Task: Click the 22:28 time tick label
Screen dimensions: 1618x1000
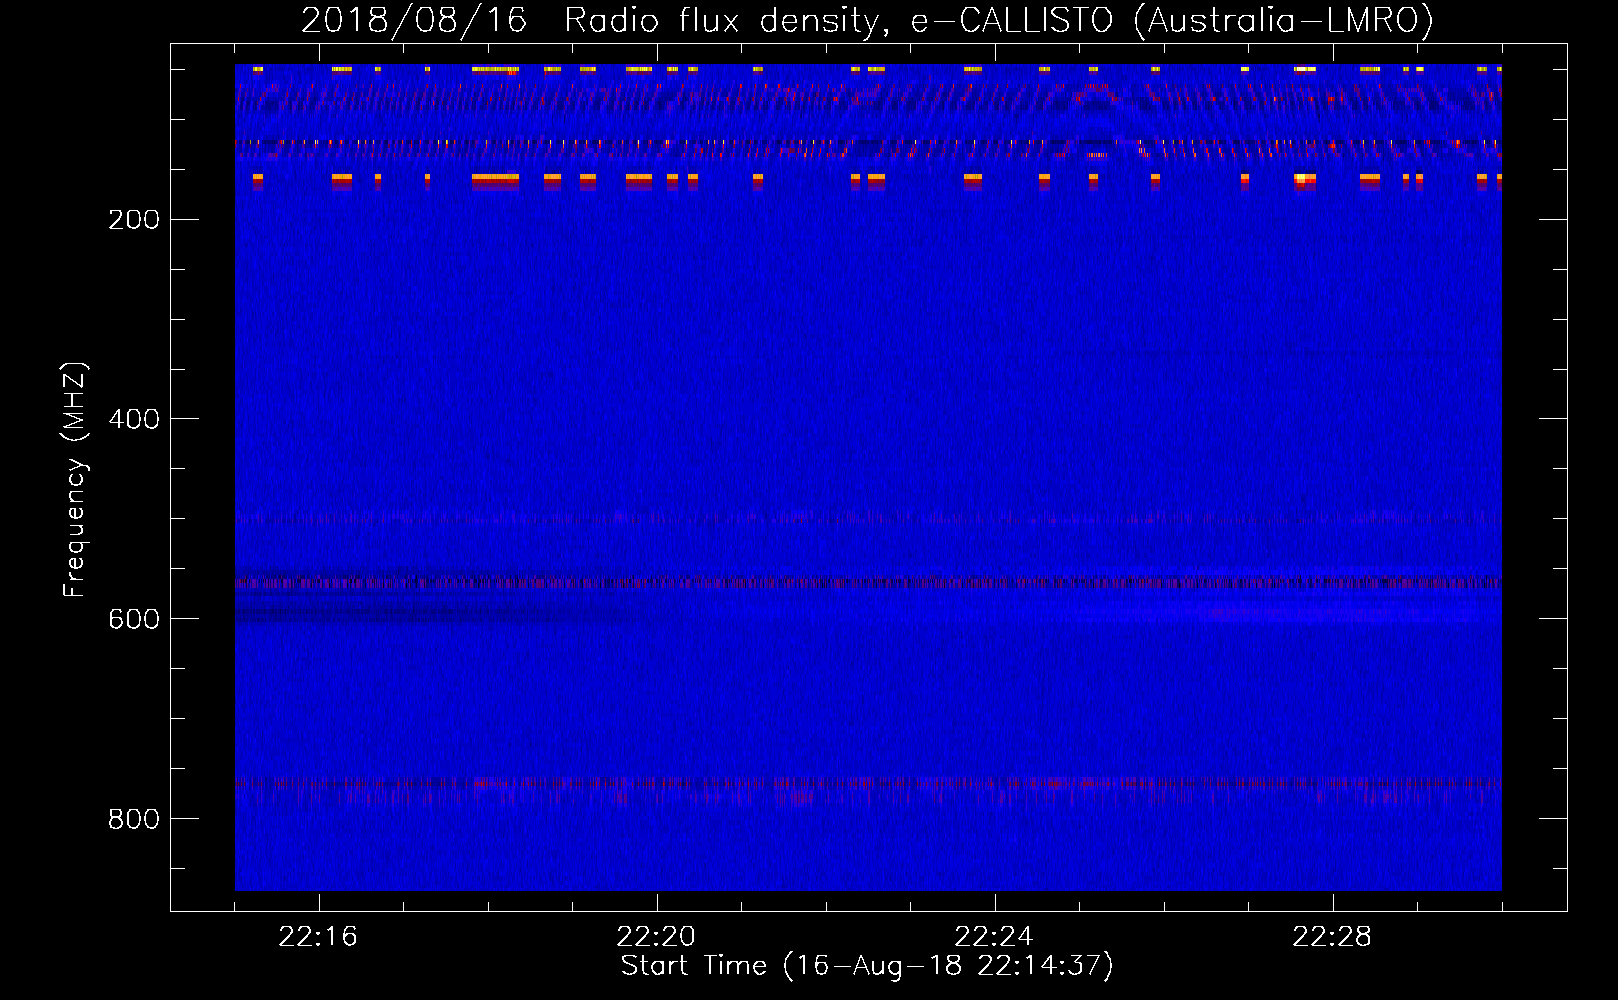Action: click(1332, 937)
